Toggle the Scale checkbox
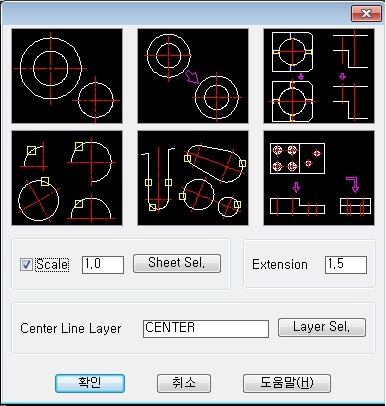The image size is (386, 406). click(26, 265)
